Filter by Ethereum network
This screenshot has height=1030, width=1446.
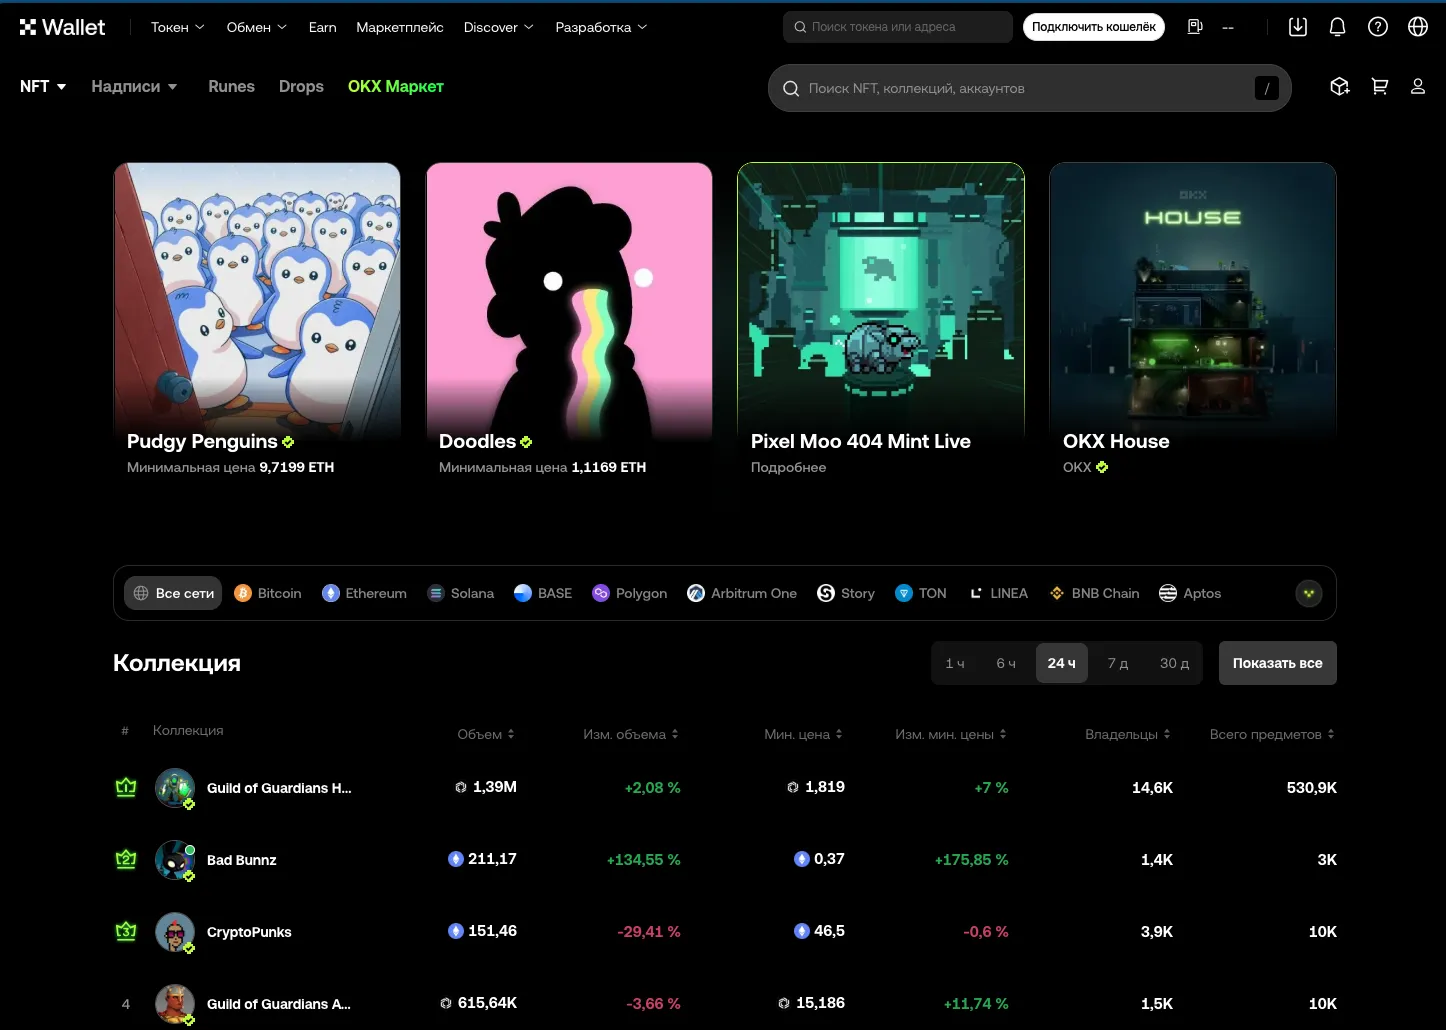(x=364, y=593)
